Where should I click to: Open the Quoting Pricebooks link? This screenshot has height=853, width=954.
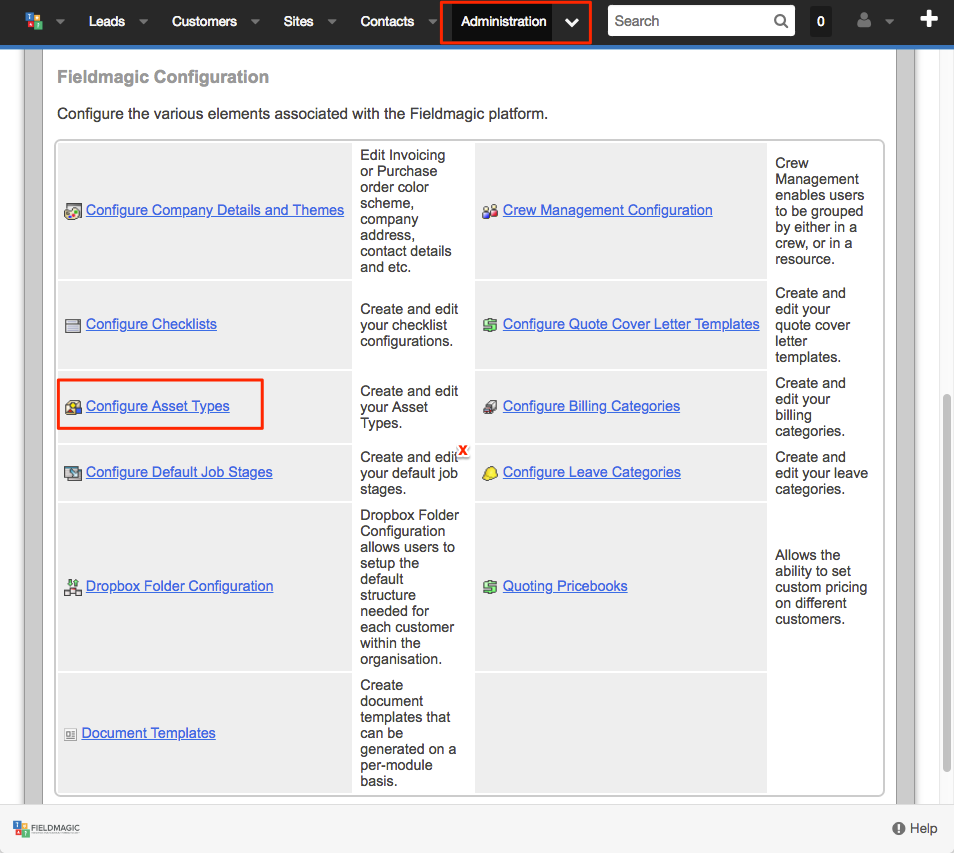point(565,586)
